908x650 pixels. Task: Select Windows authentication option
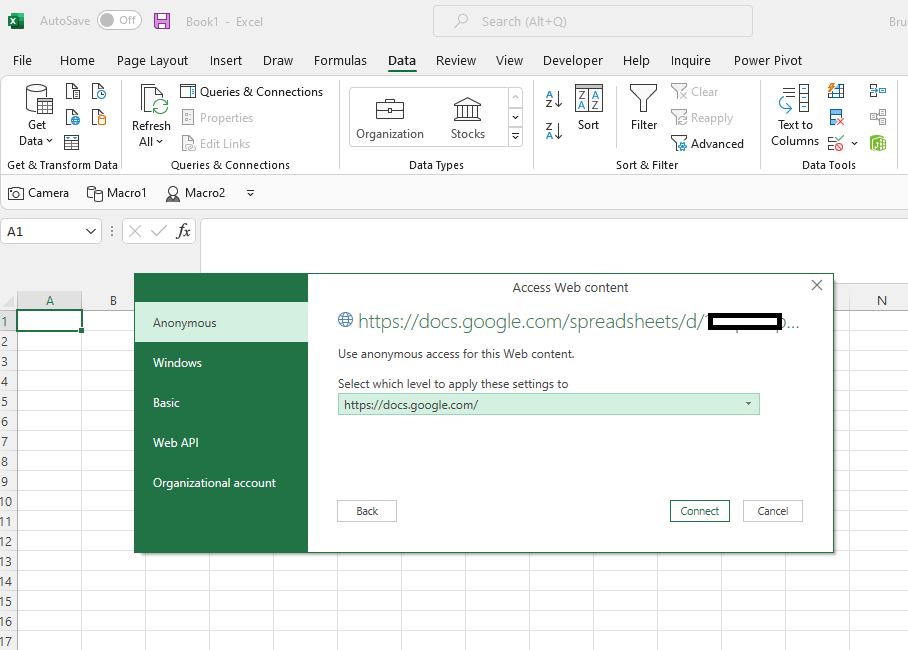pyautogui.click(x=221, y=363)
